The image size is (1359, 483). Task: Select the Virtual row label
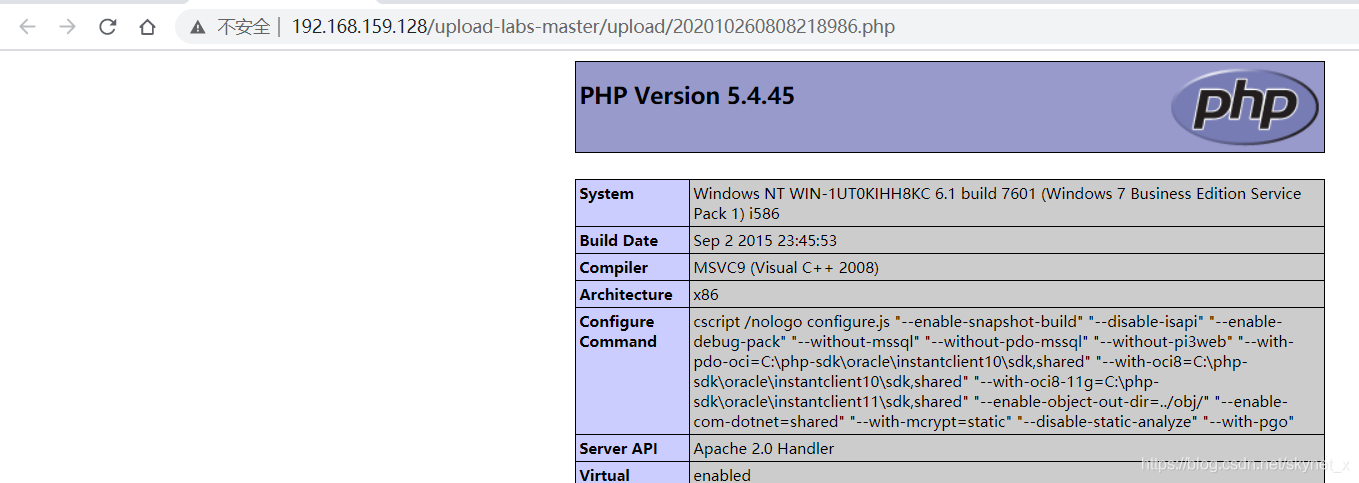[x=604, y=474]
